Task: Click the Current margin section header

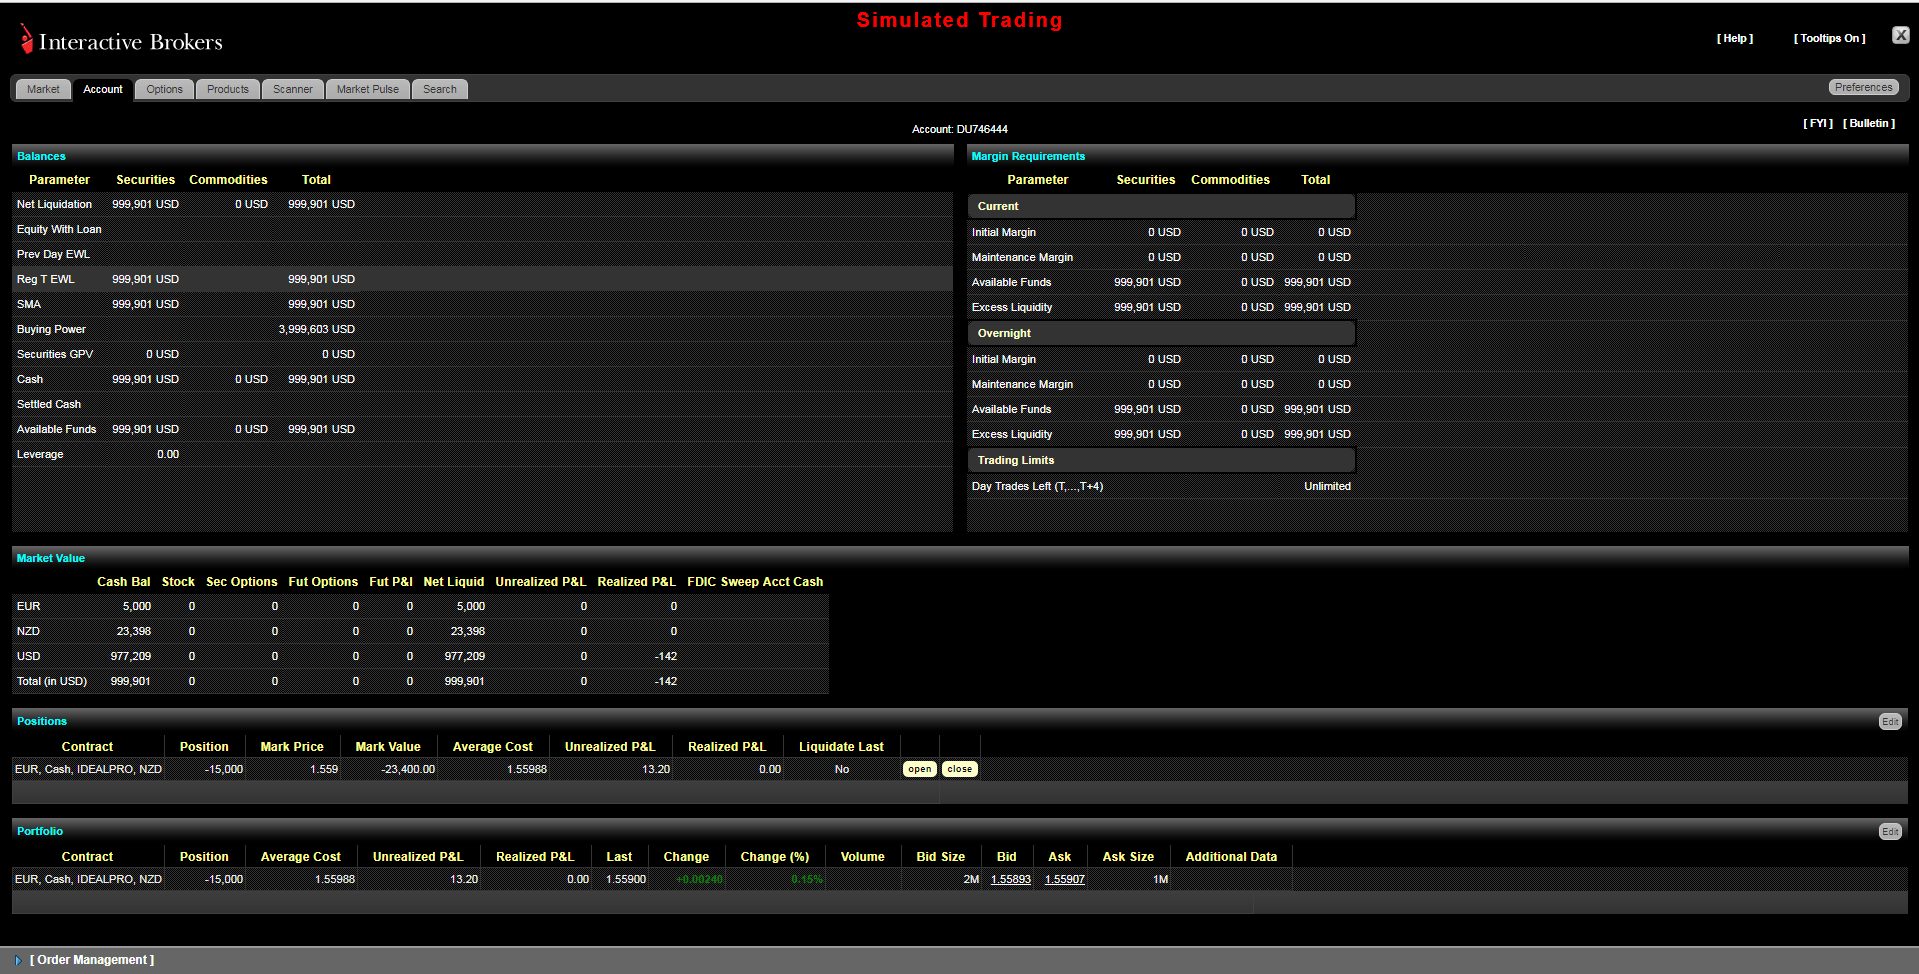Action: (x=1161, y=206)
